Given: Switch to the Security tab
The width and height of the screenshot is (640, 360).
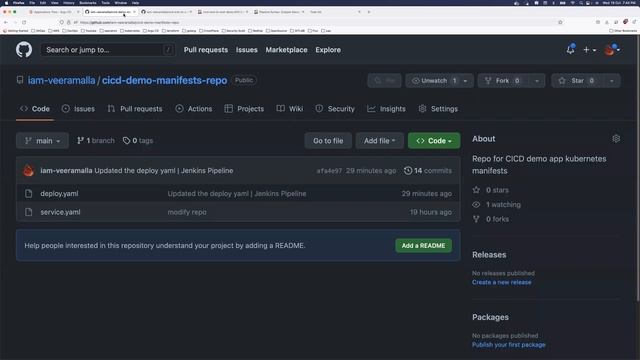Looking at the screenshot, I should 335,109.
